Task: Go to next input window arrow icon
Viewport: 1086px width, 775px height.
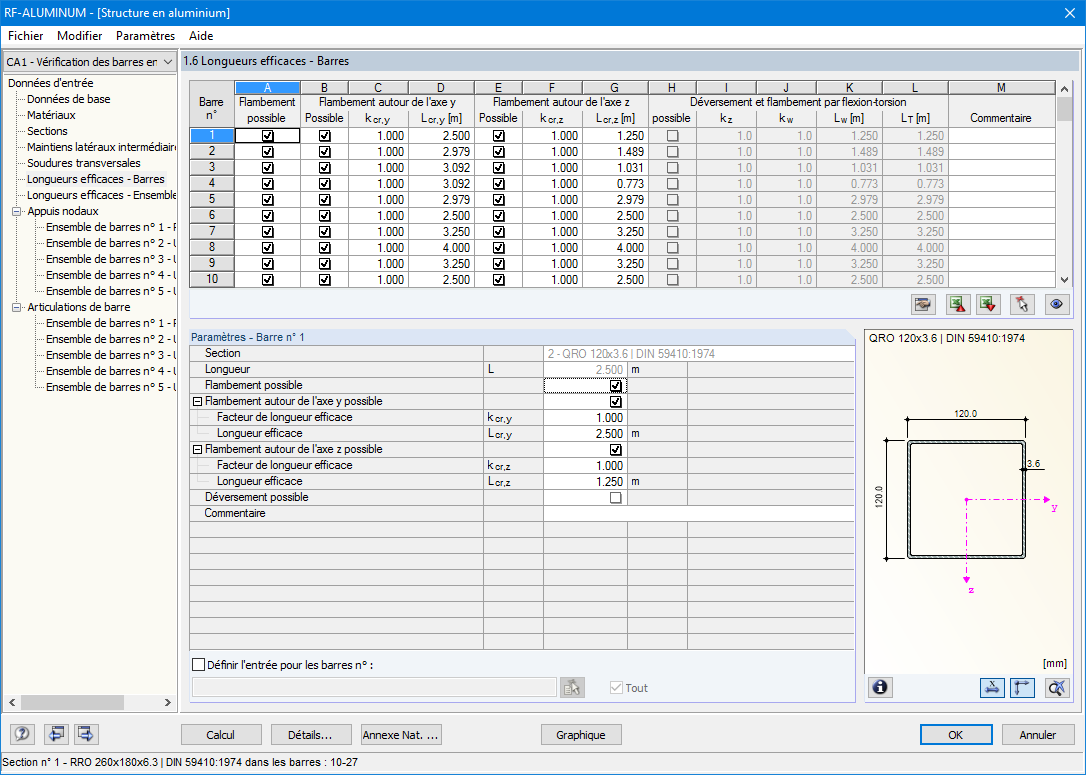Action: pos(86,734)
